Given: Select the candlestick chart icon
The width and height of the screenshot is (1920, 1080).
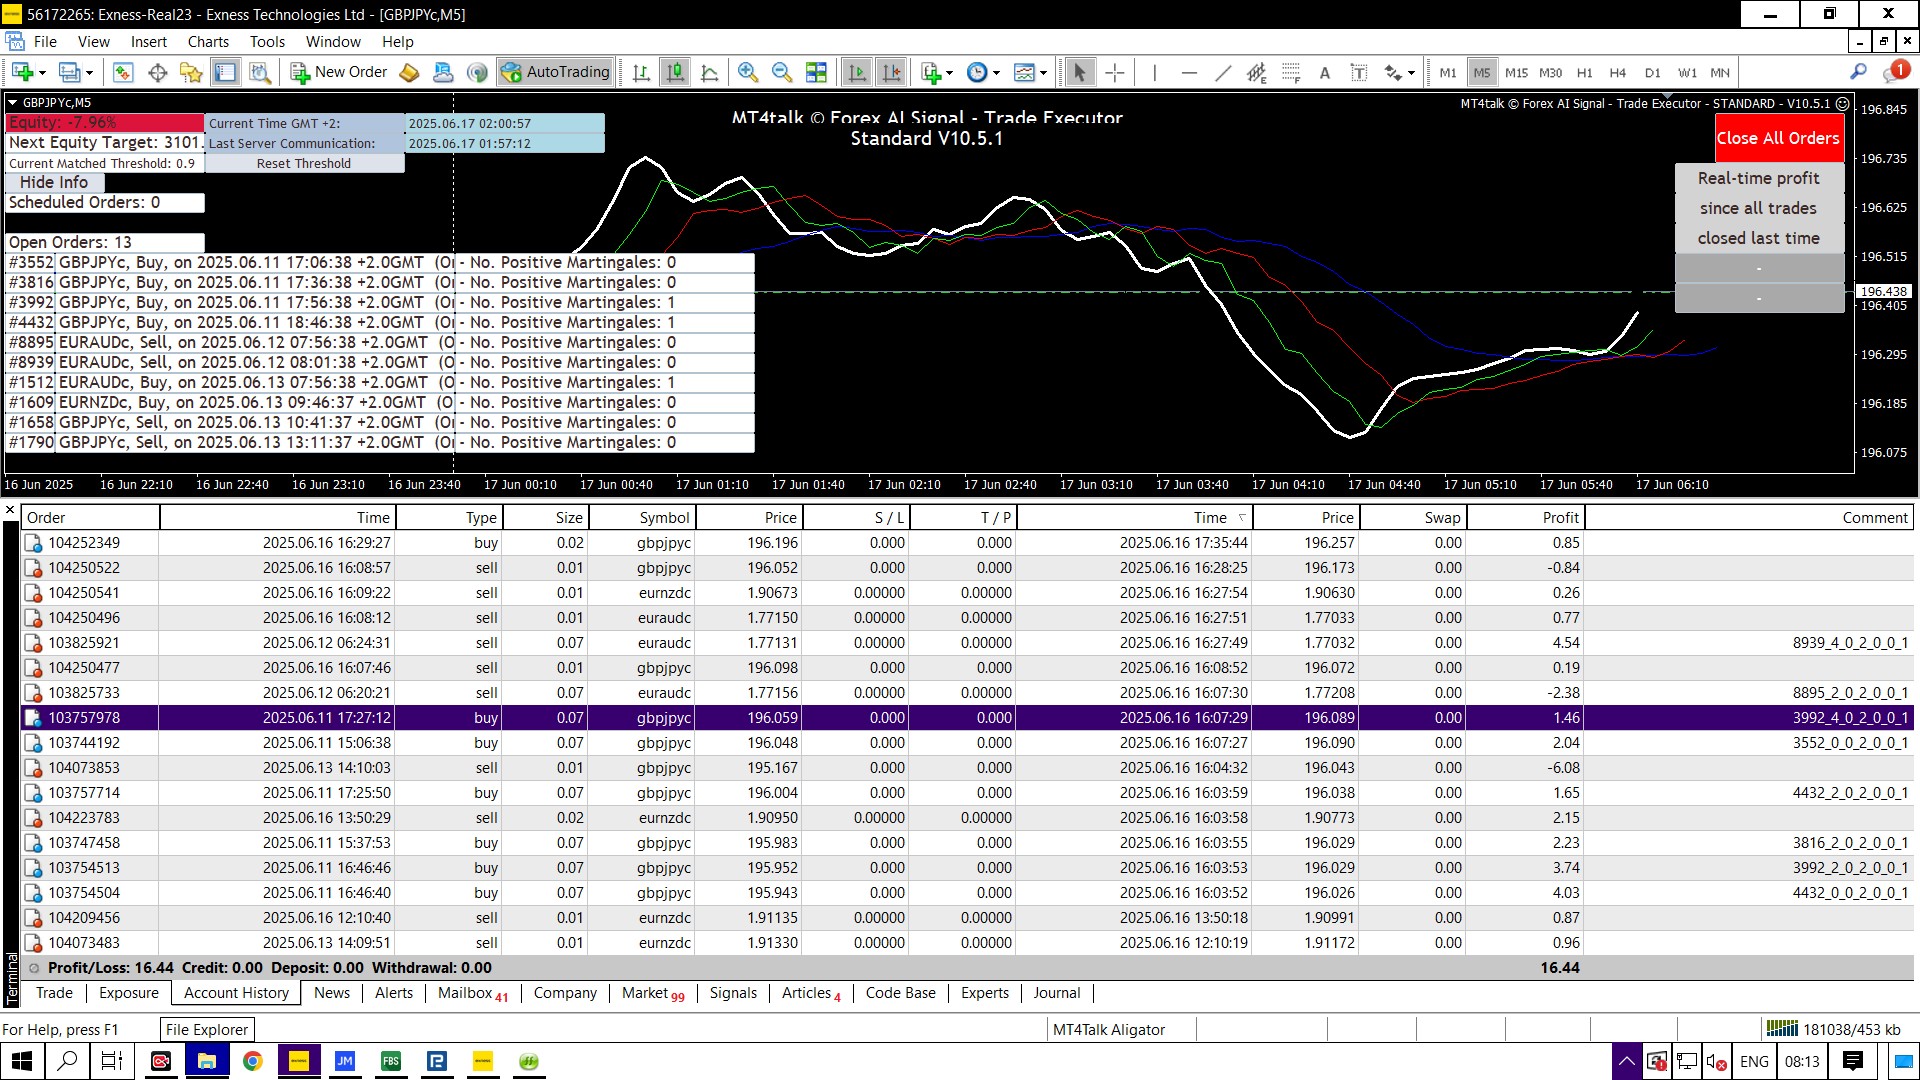Looking at the screenshot, I should [676, 72].
